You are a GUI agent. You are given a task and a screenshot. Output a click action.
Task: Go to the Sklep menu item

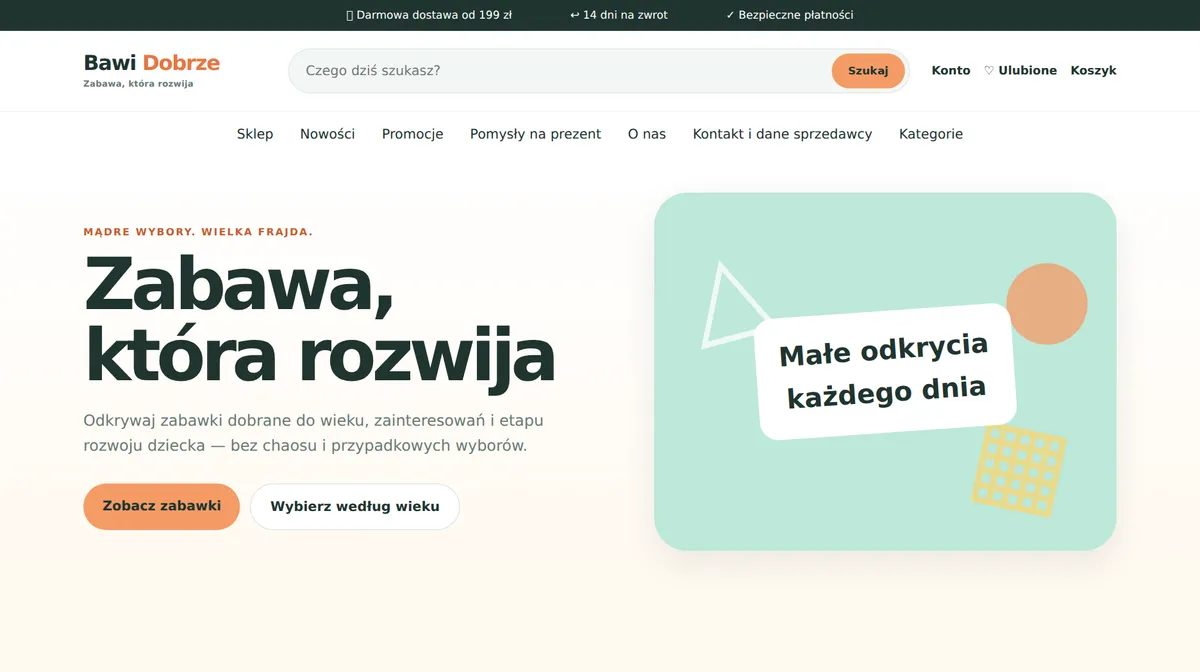[x=255, y=134]
